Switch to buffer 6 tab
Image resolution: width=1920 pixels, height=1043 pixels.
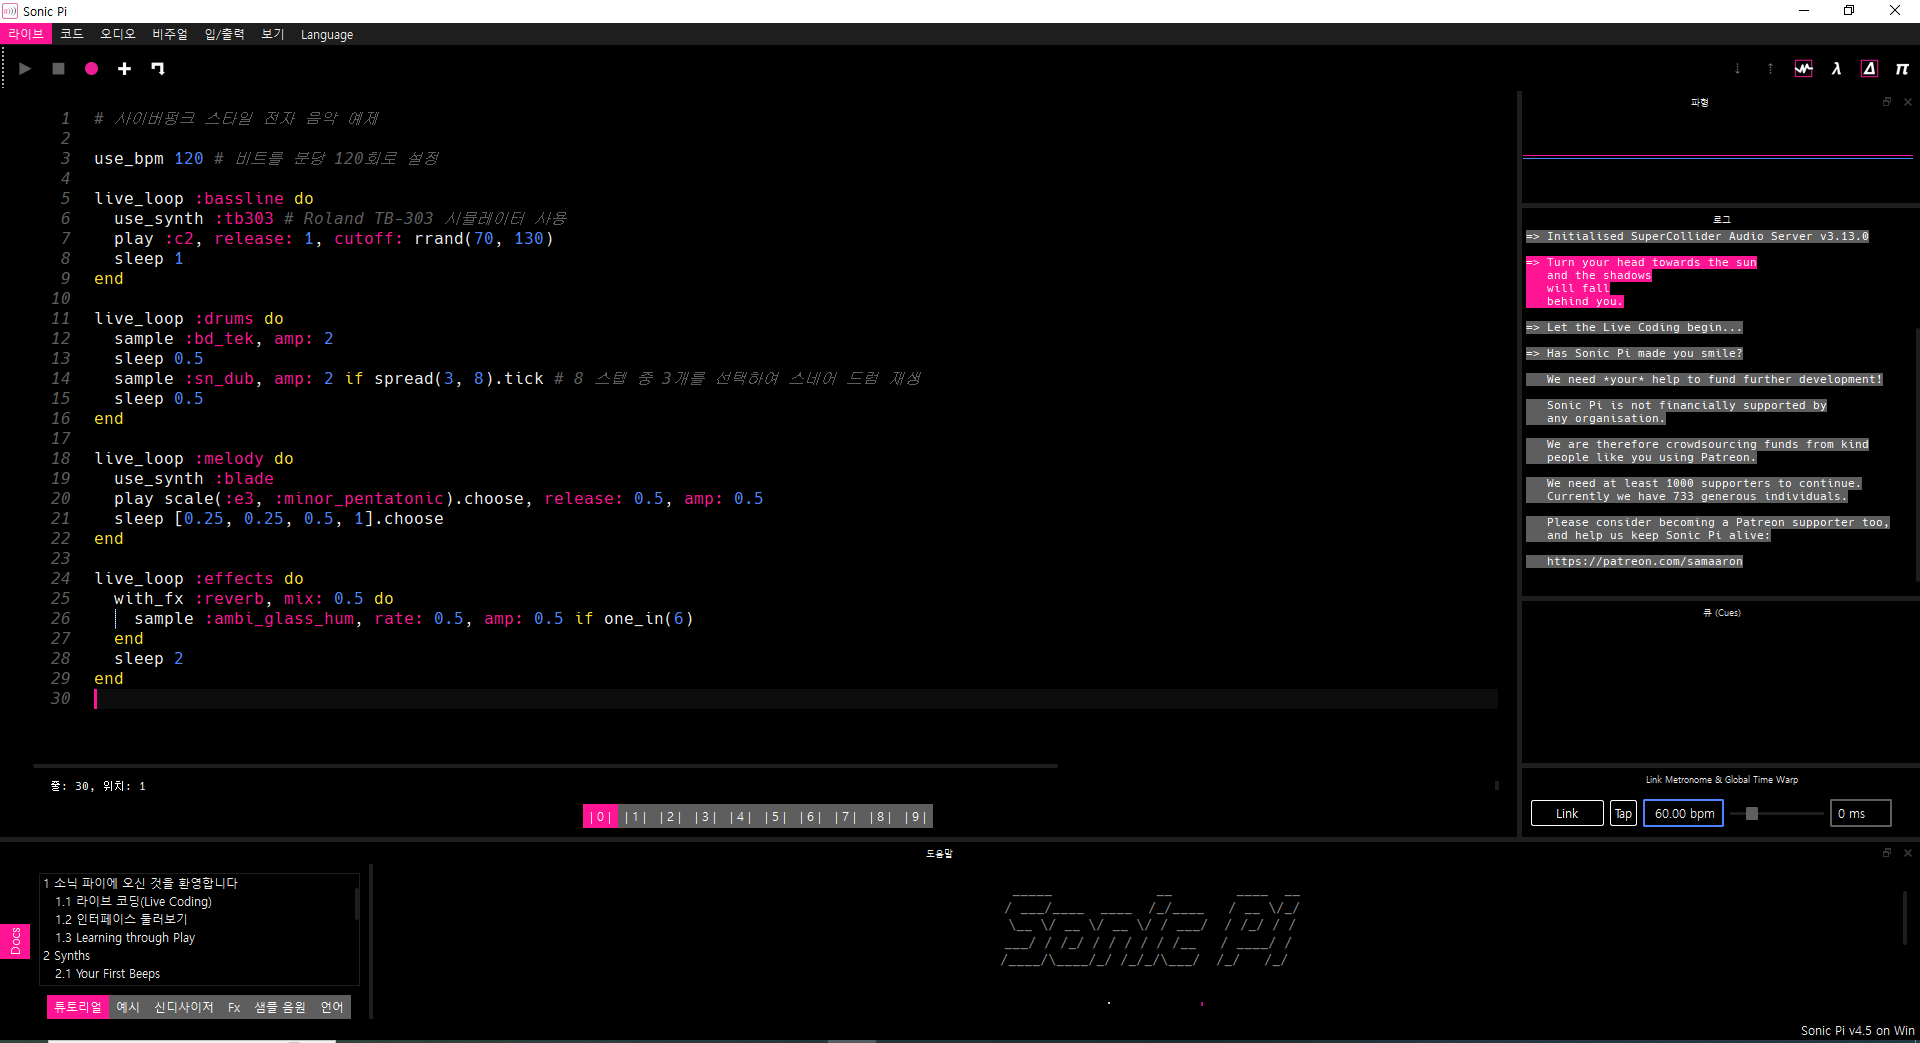coord(810,817)
